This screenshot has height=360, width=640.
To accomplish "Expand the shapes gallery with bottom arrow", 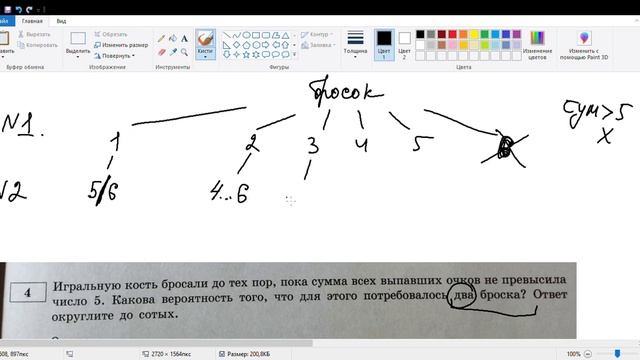I will (295, 55).
